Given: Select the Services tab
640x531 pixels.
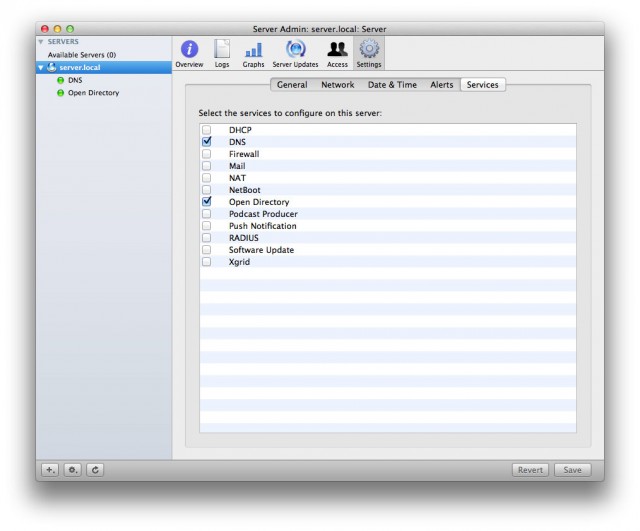Looking at the screenshot, I should 482,84.
